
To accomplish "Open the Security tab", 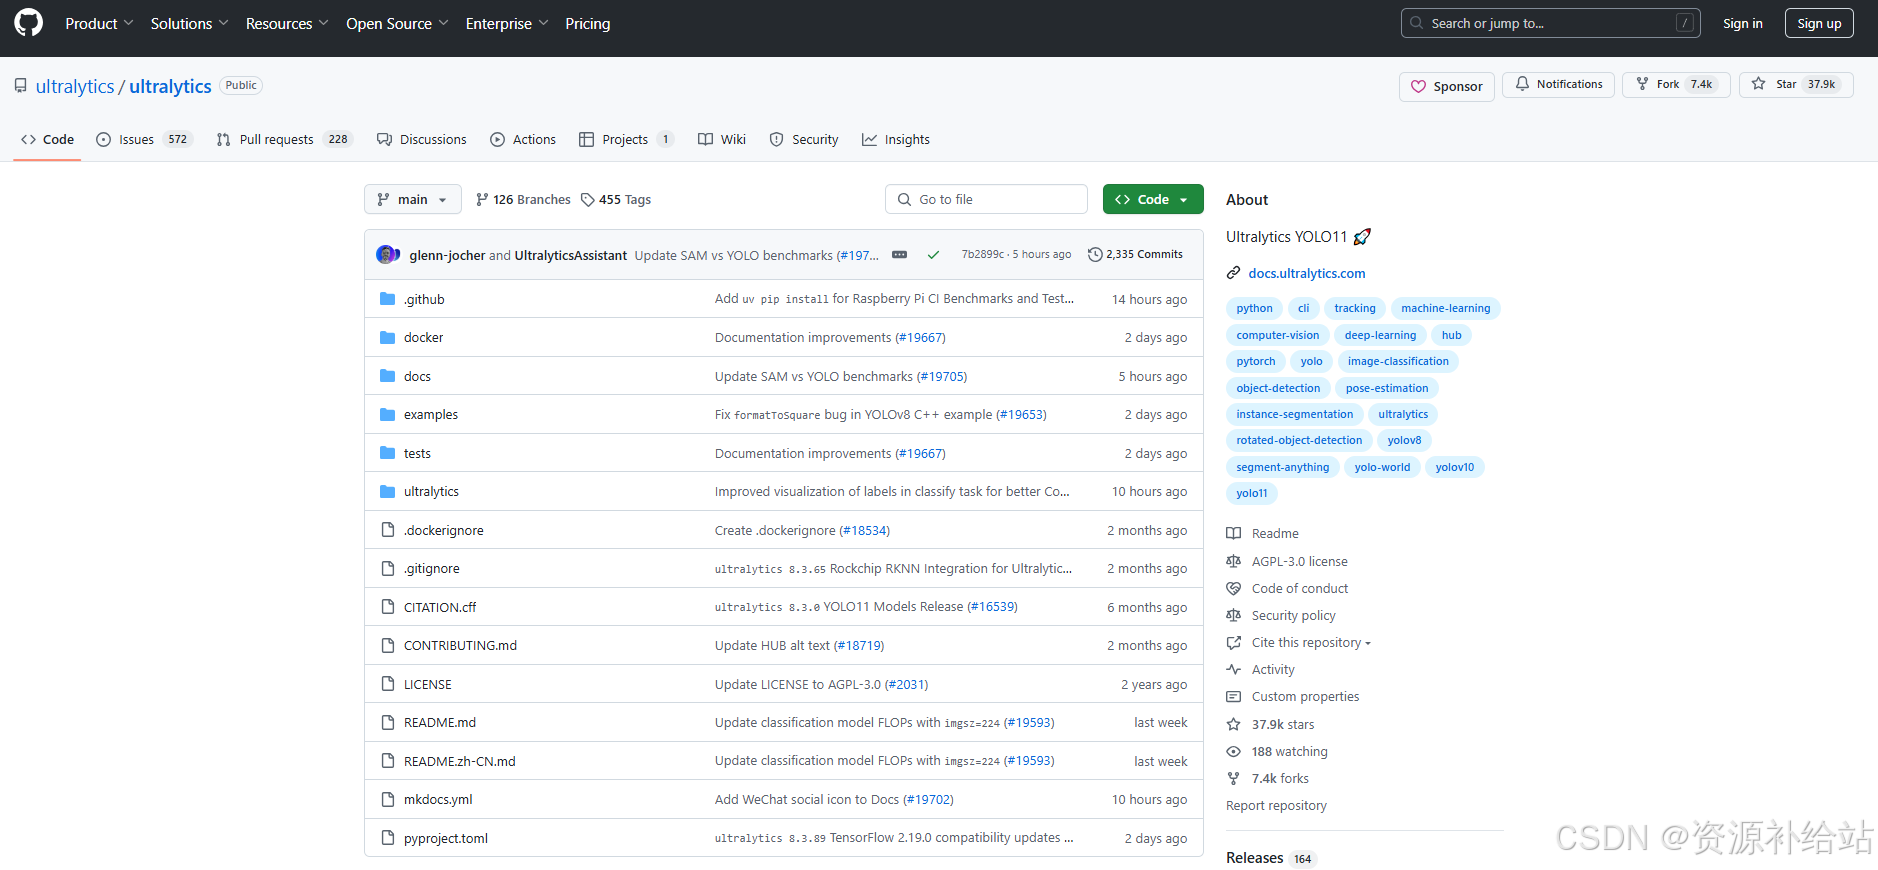I will click(804, 139).
